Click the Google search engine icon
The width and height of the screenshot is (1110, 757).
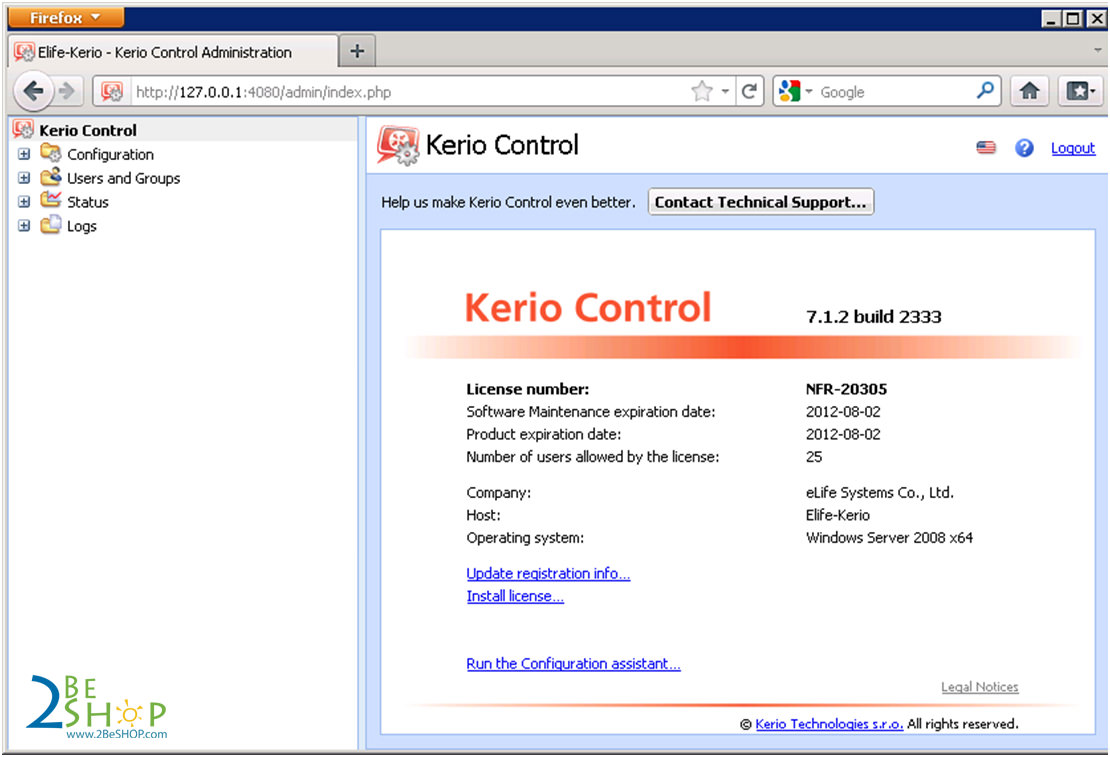(789, 91)
